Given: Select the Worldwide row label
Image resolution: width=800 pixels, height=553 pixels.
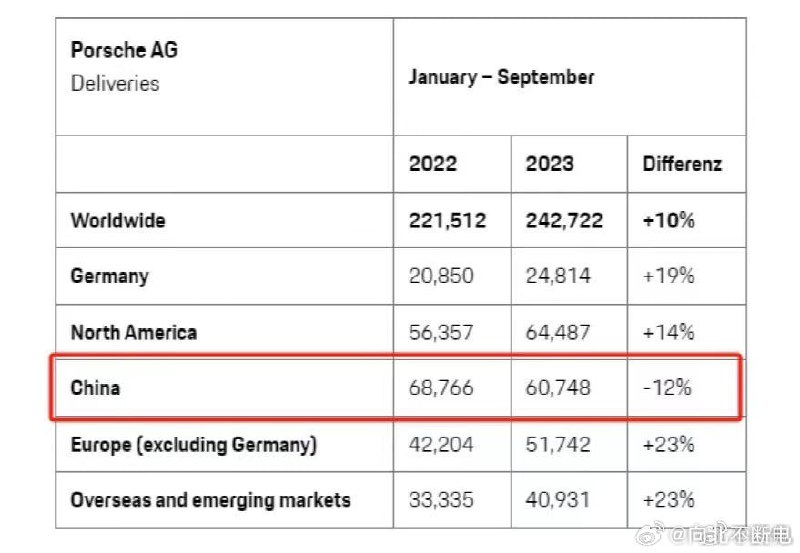Looking at the screenshot, I should tap(118, 220).
